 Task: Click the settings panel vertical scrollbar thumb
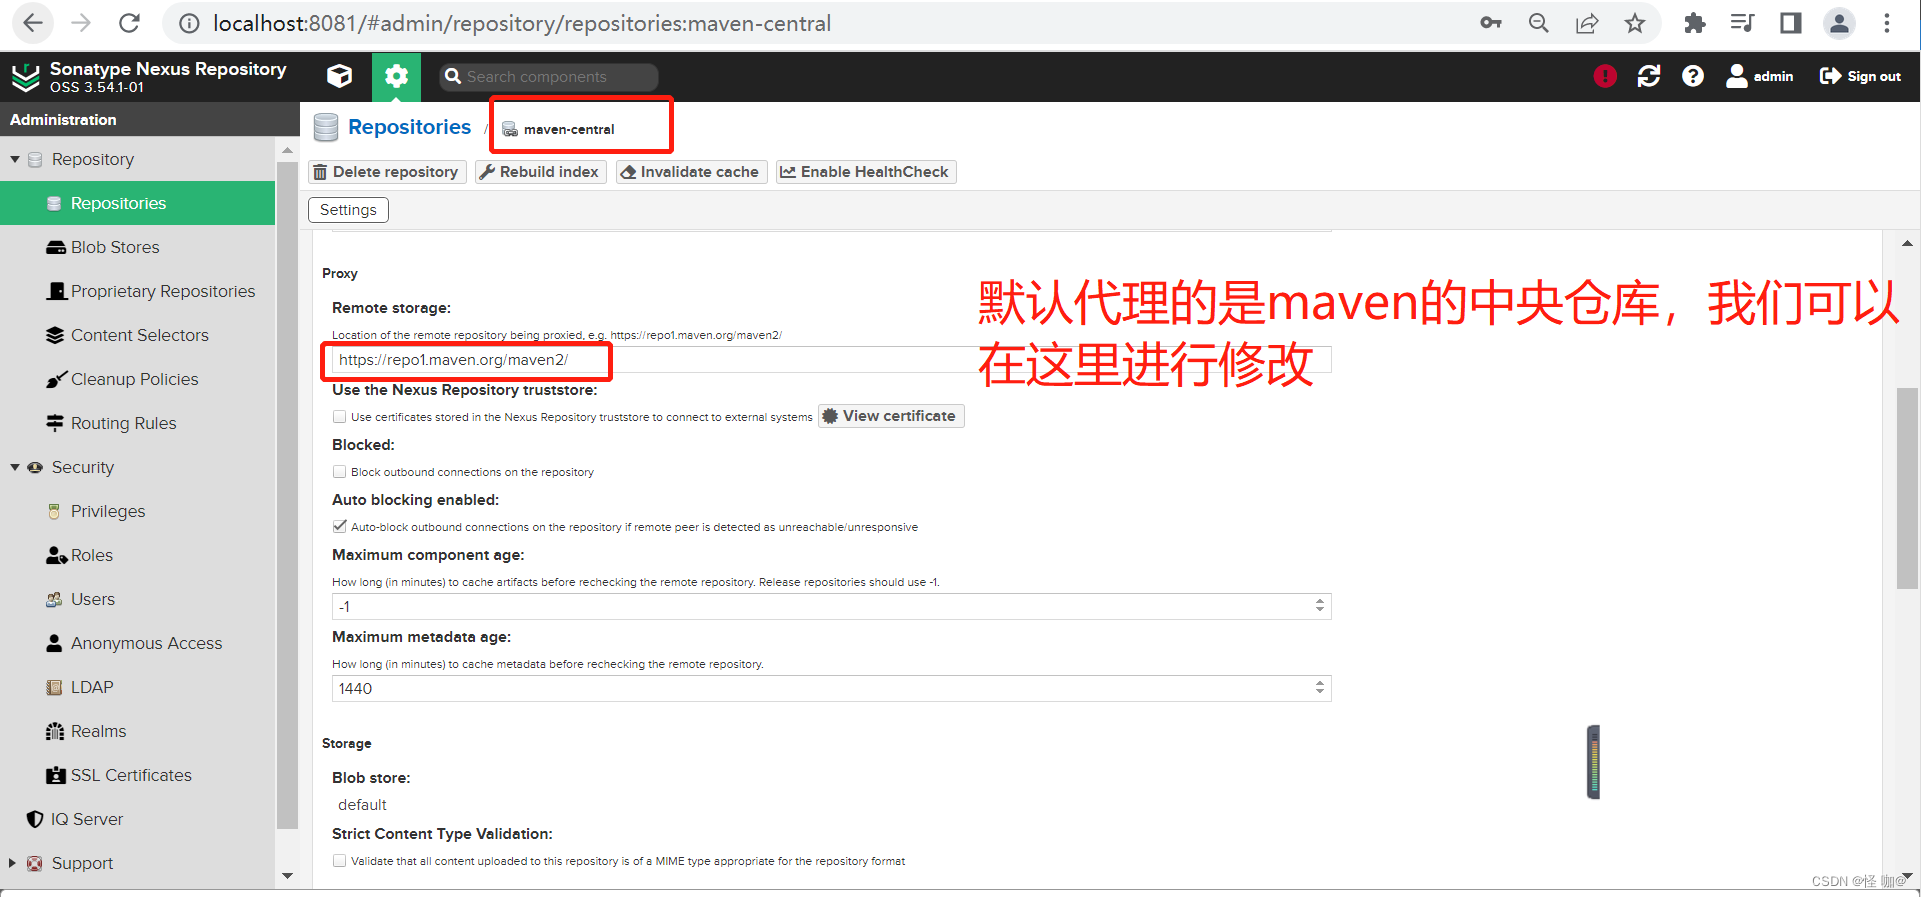(1907, 488)
